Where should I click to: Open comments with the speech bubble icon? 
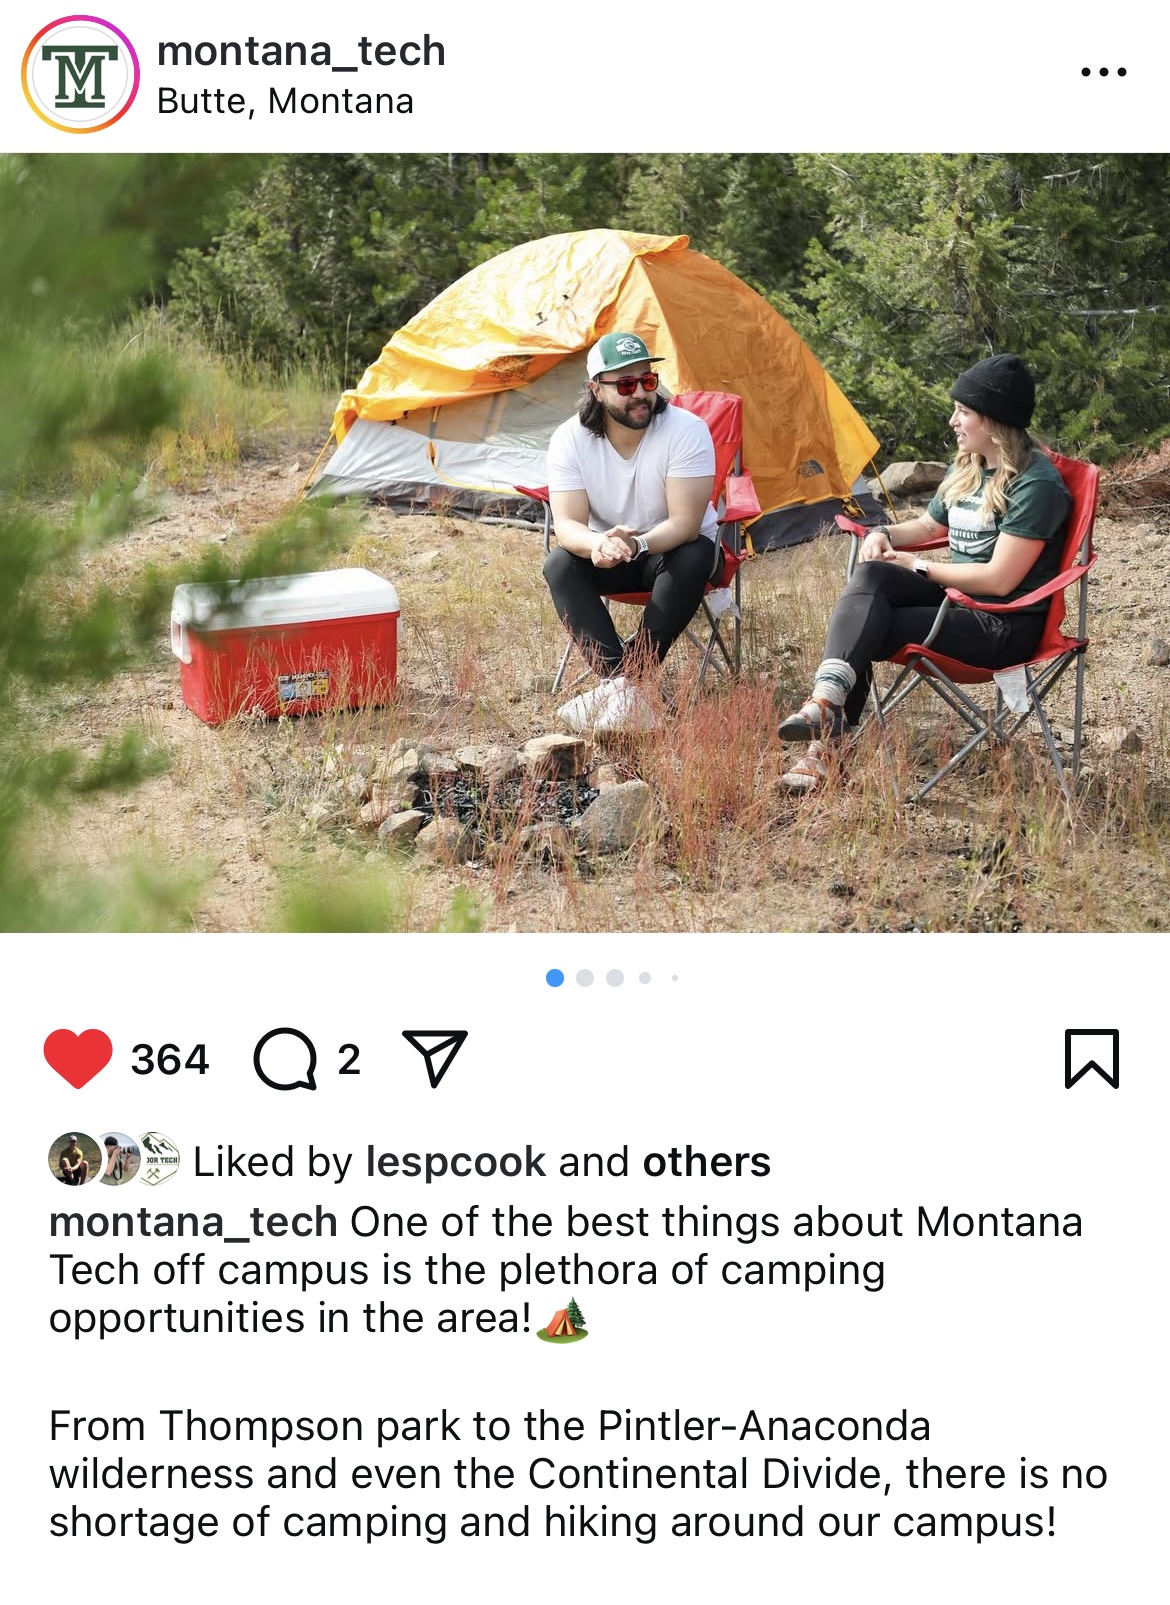click(x=285, y=1058)
